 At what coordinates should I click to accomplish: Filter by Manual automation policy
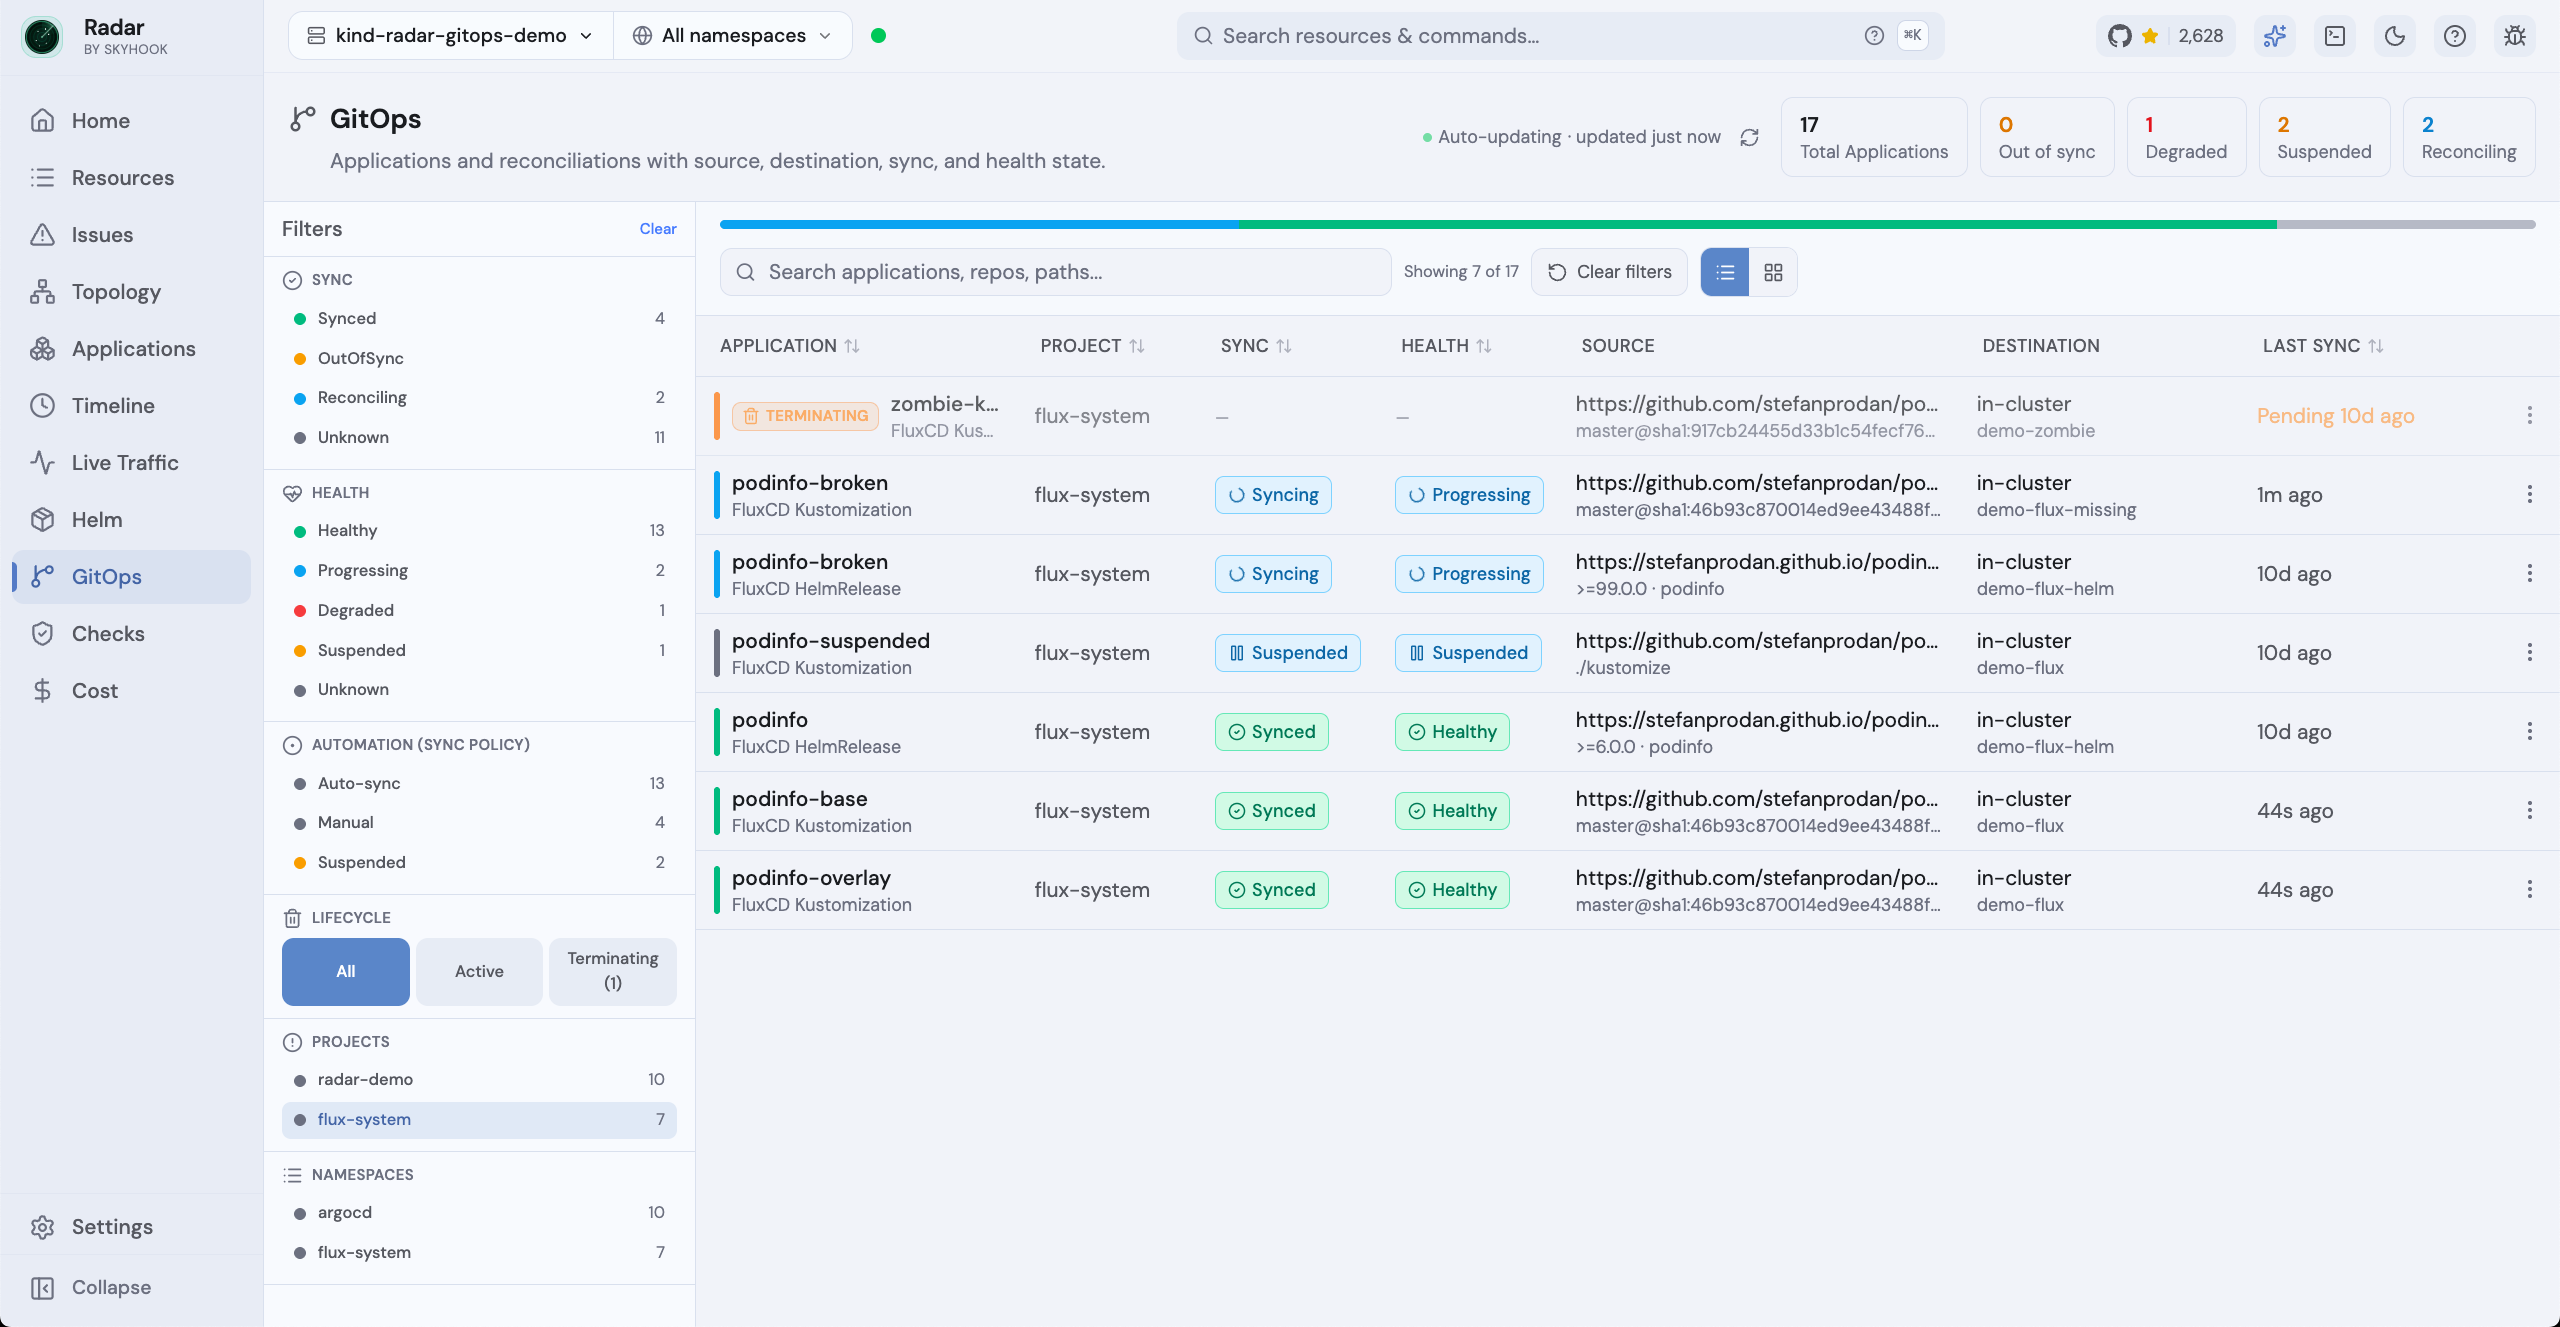pyautogui.click(x=479, y=823)
